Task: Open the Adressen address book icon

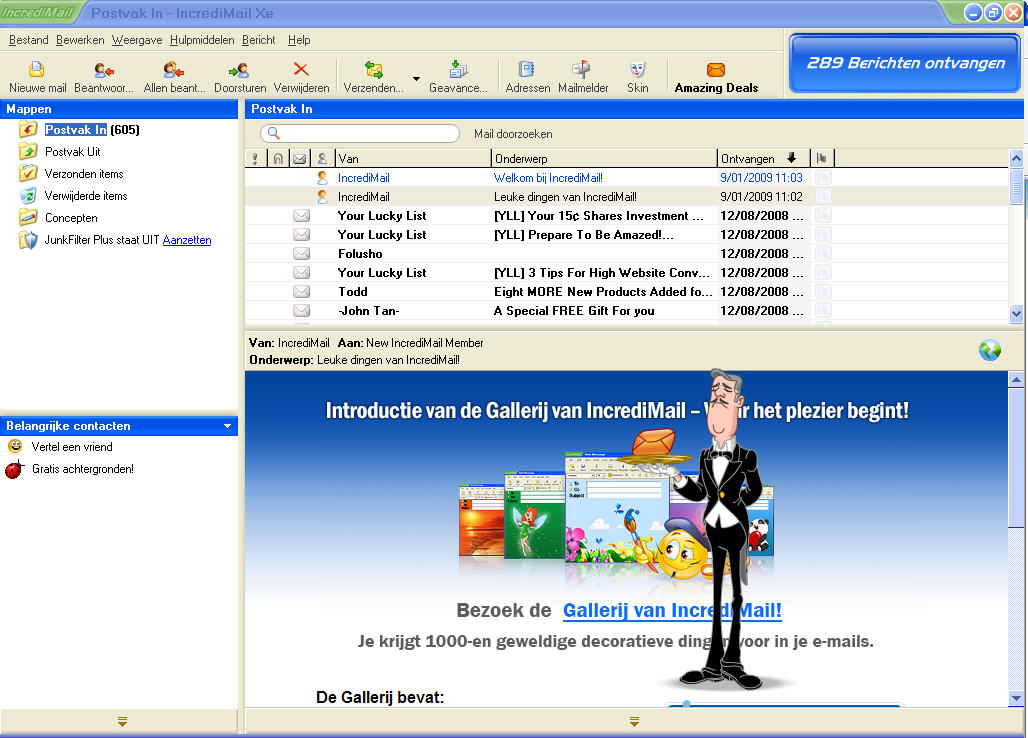Action: (x=526, y=69)
